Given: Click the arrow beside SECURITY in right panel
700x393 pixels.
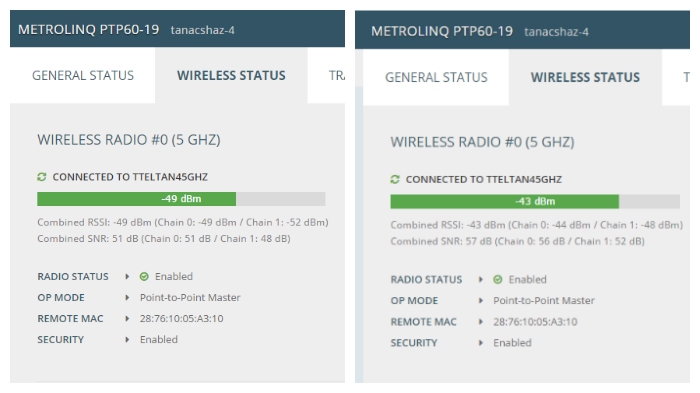Looking at the screenshot, I should 481,343.
